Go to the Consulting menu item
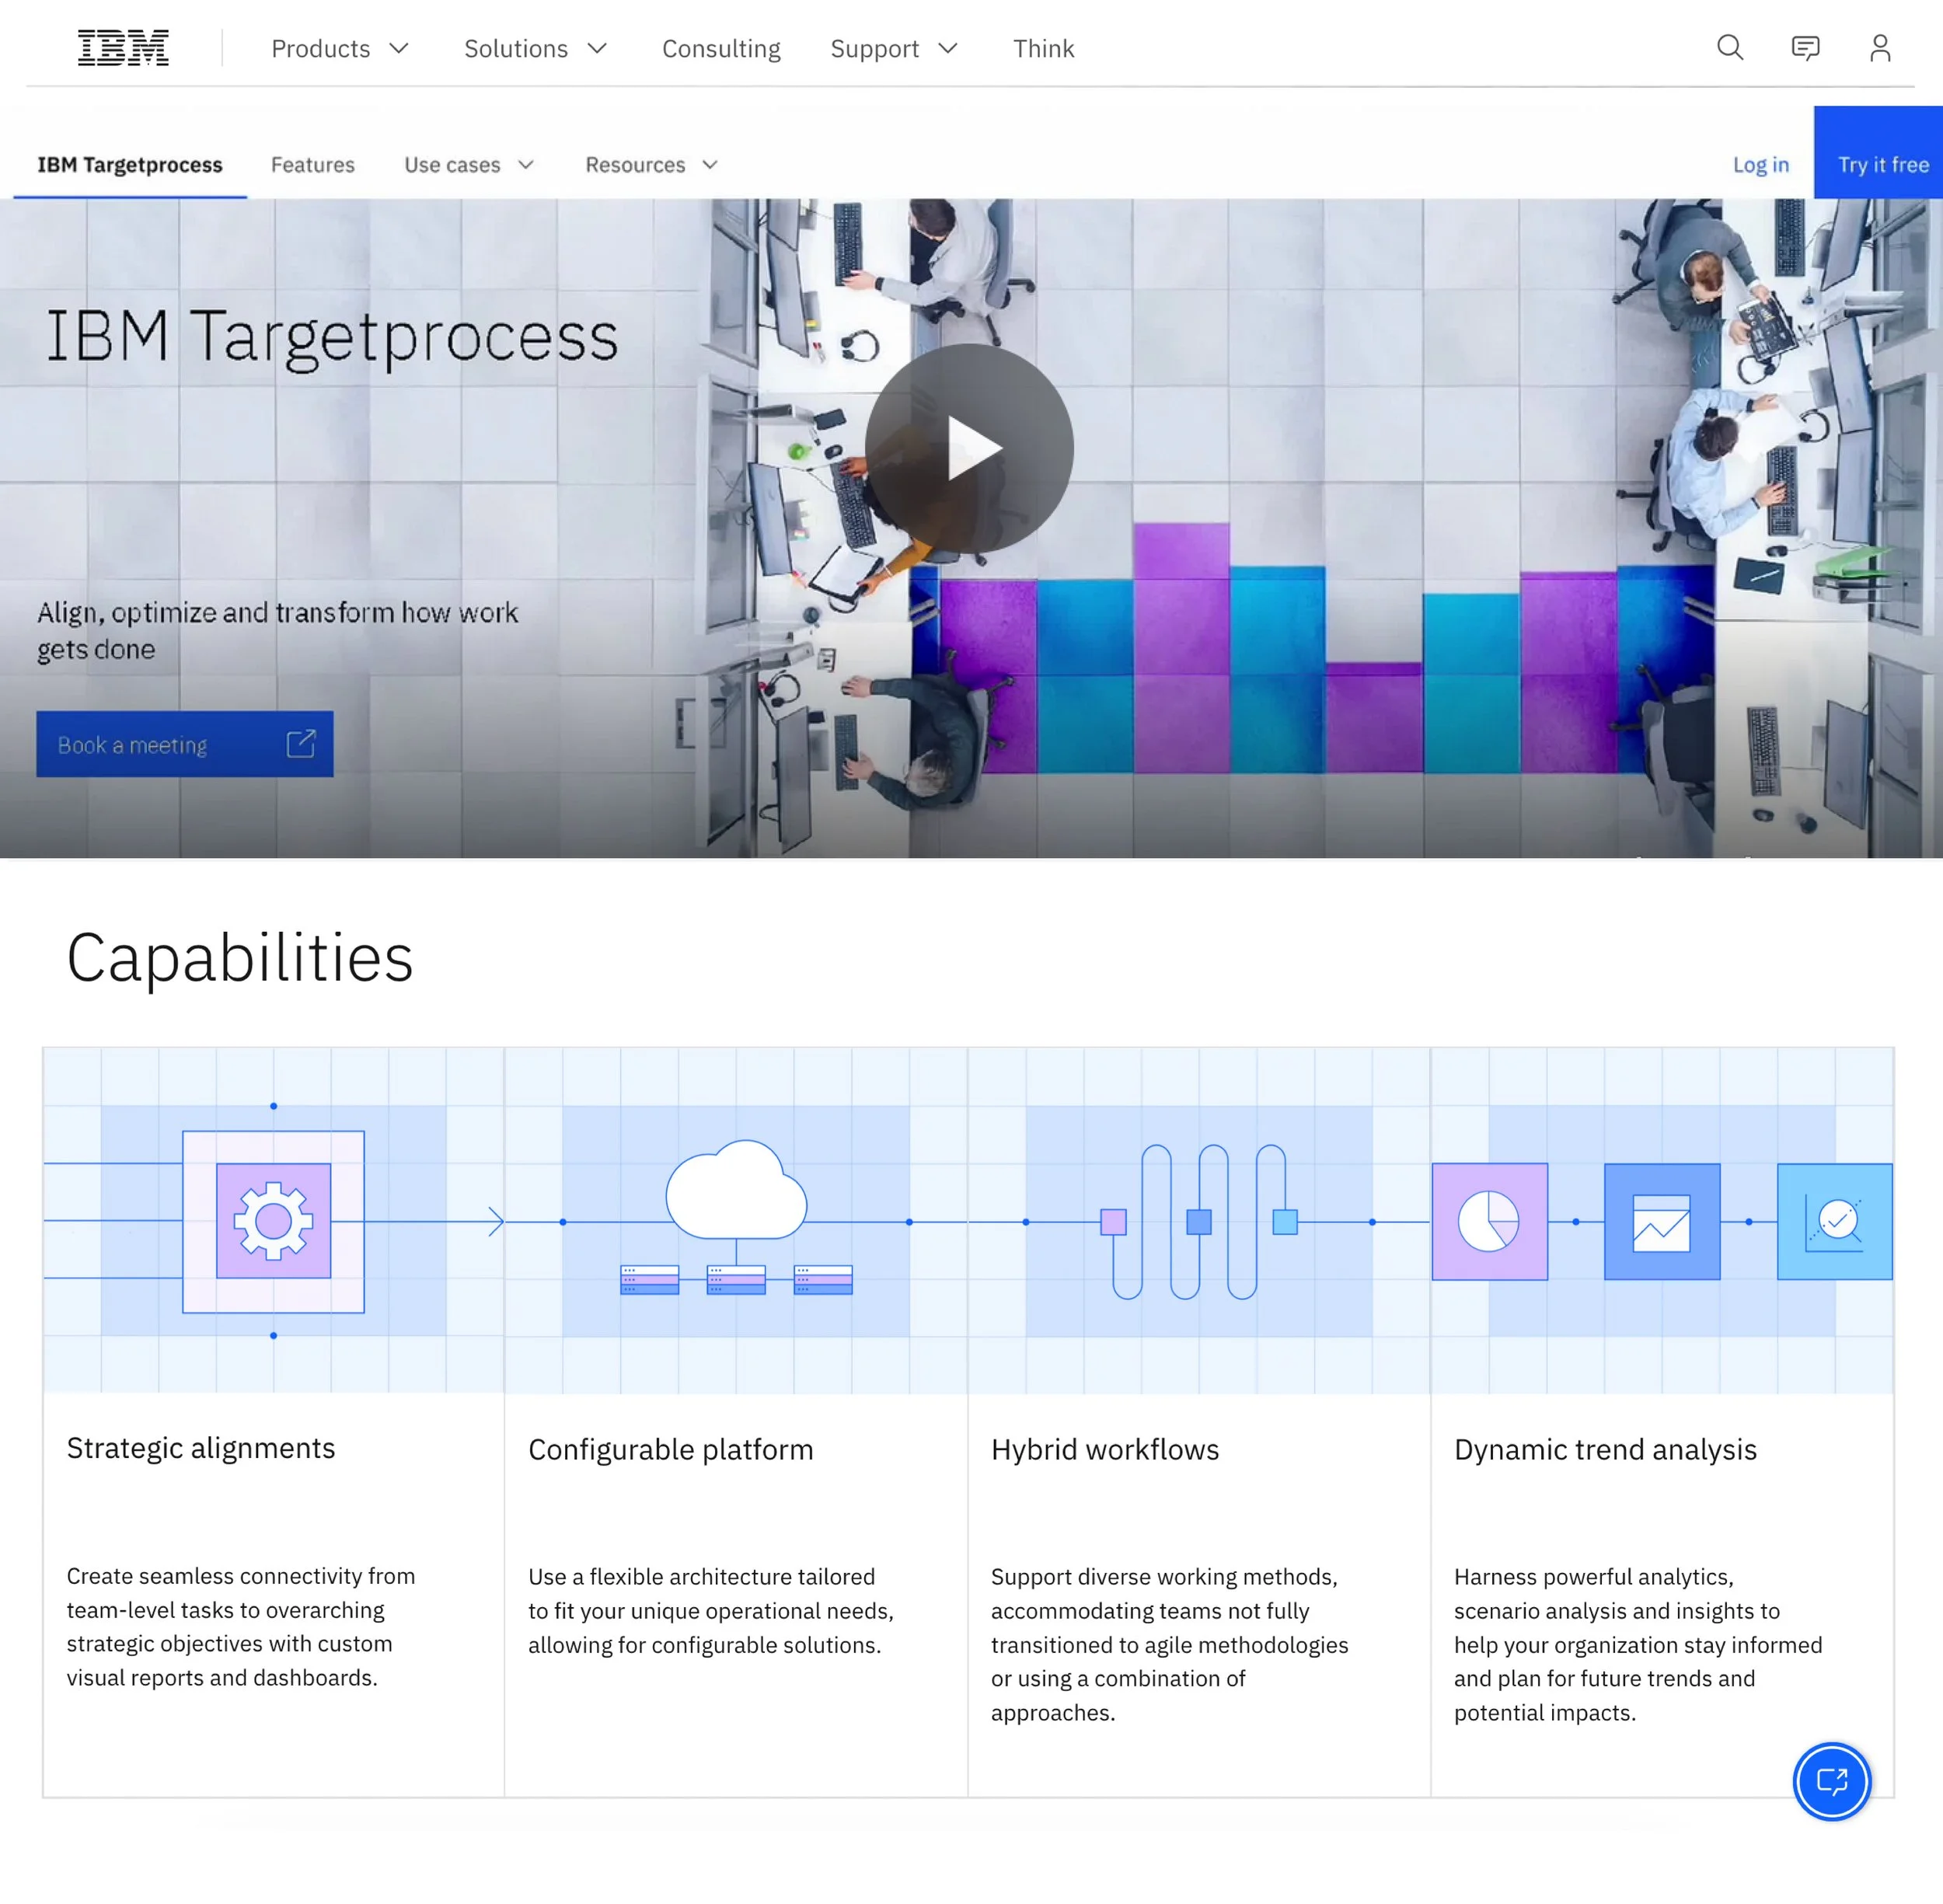Viewport: 1943px width, 1904px height. click(721, 48)
